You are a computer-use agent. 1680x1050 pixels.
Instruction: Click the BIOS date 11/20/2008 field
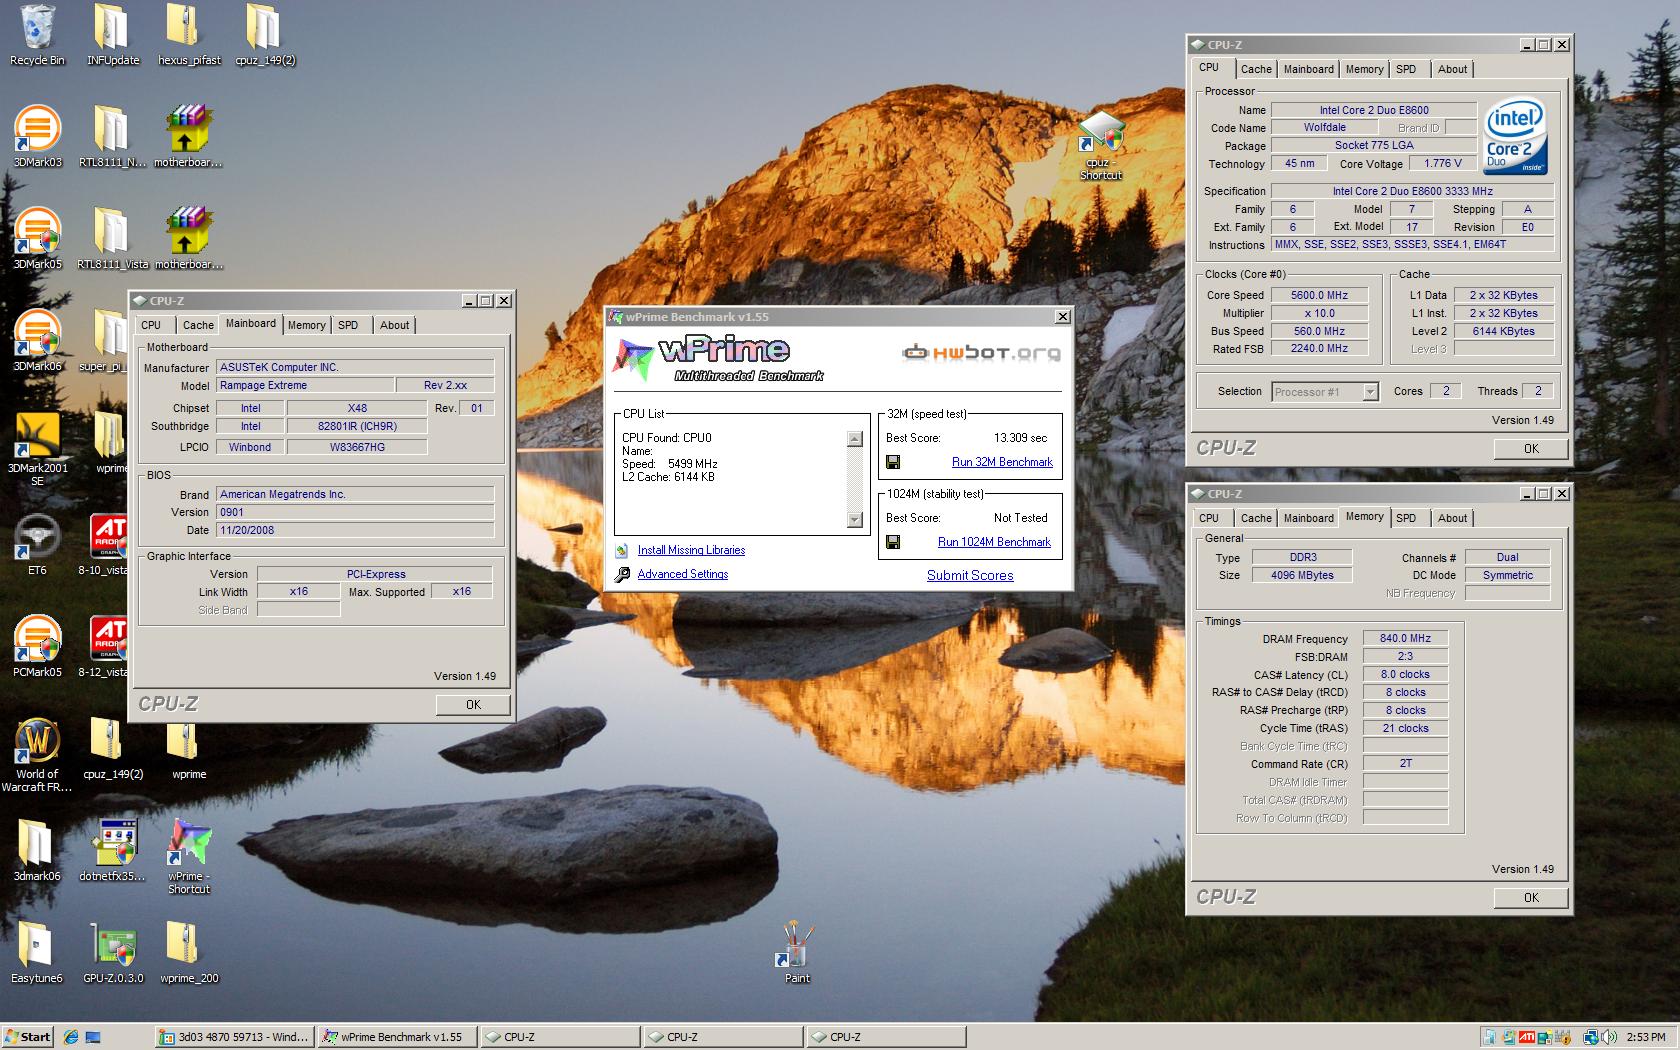[x=355, y=530]
